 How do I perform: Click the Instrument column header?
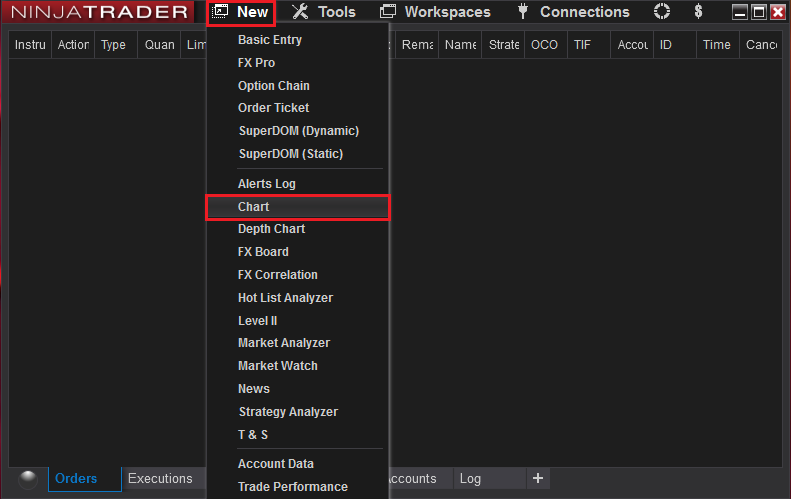click(x=30, y=45)
